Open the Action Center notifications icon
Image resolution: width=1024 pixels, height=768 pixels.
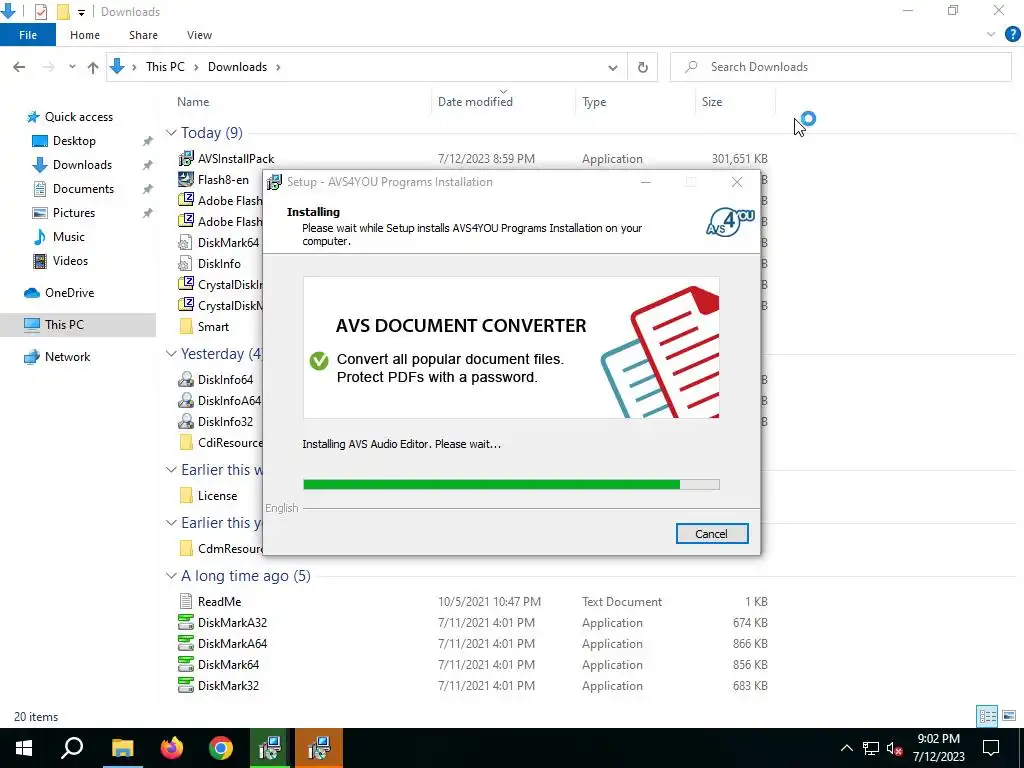[991, 748]
